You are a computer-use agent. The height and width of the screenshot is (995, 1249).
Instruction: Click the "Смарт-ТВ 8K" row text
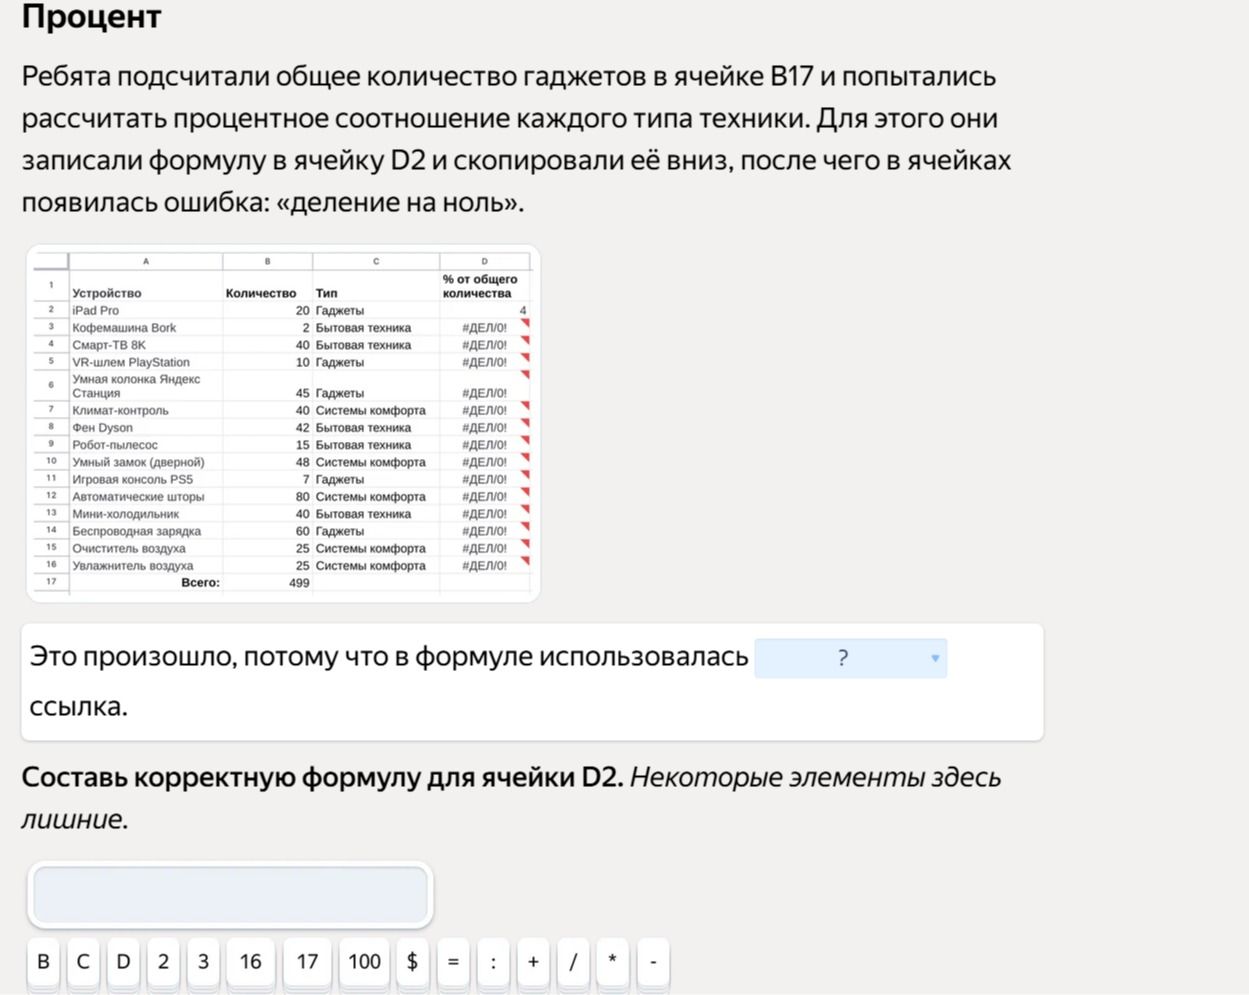pos(109,345)
